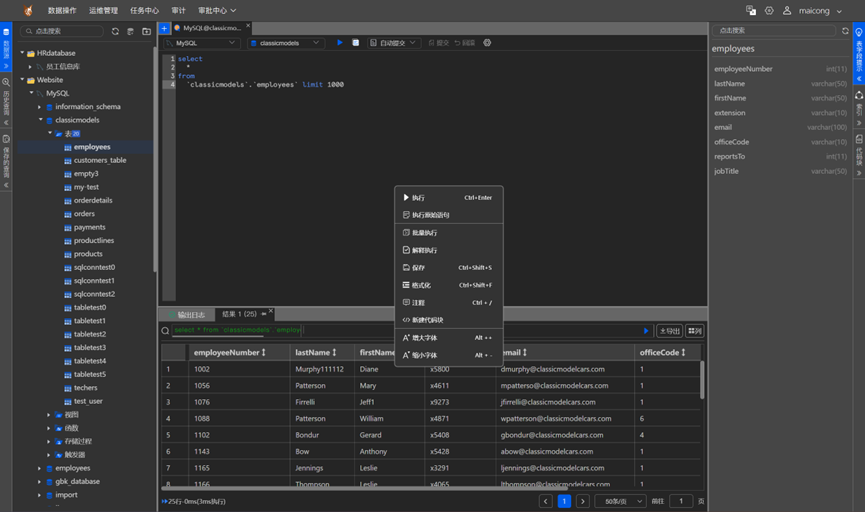Collapse the classicmodels tree node
865x512 pixels.
[x=41, y=120]
